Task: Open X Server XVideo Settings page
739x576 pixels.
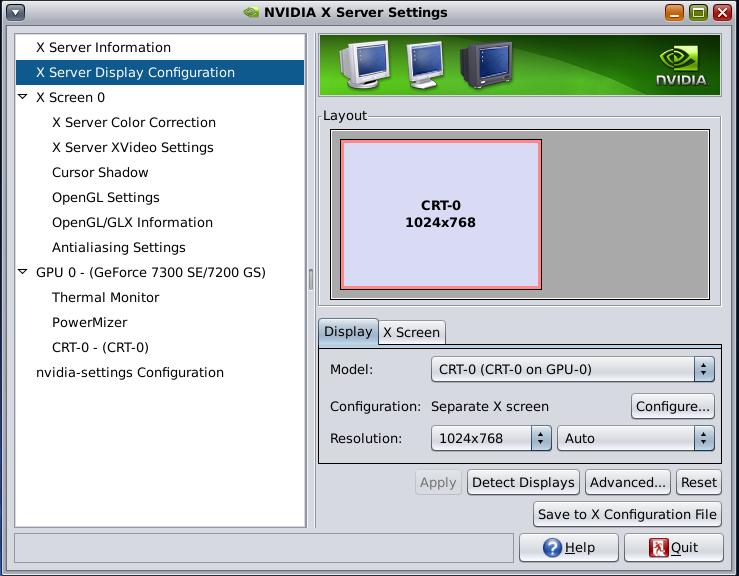Action: coord(132,147)
